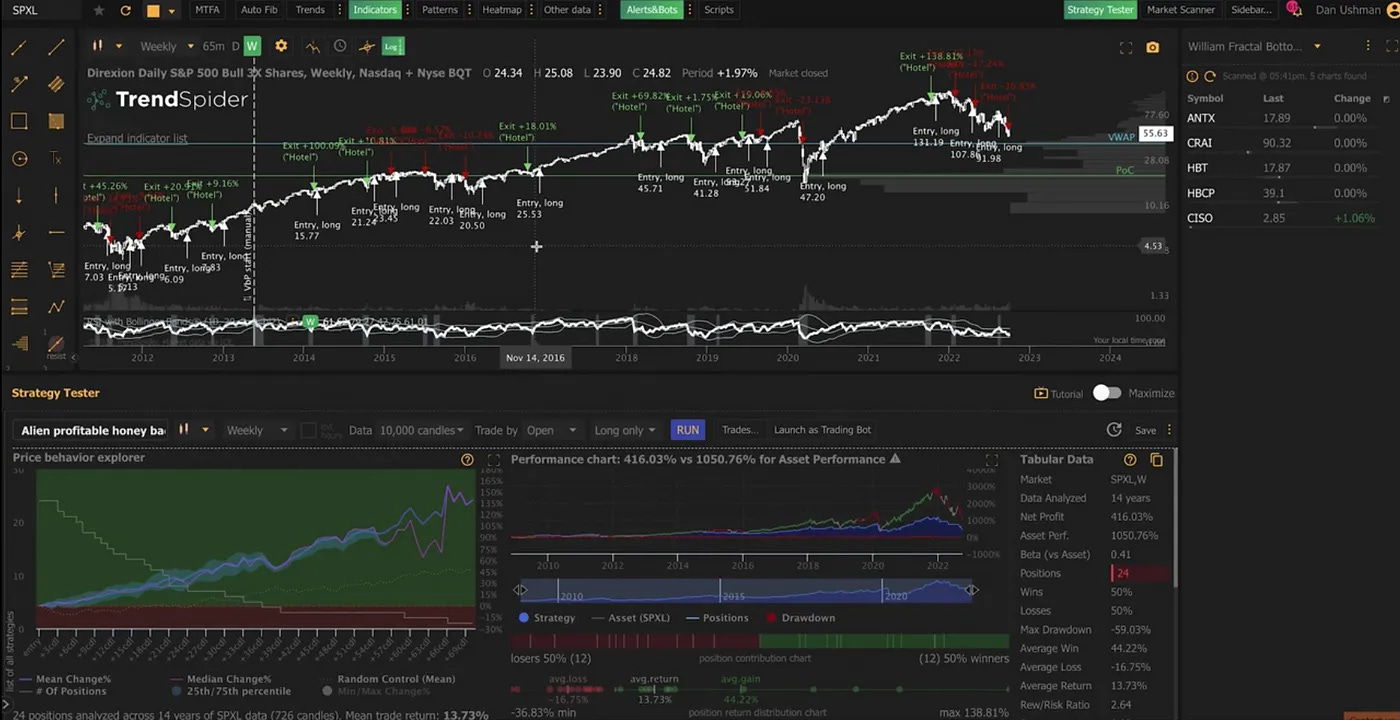1400x720 pixels.
Task: Toggle the Indicators overlay button
Action: 375,10
